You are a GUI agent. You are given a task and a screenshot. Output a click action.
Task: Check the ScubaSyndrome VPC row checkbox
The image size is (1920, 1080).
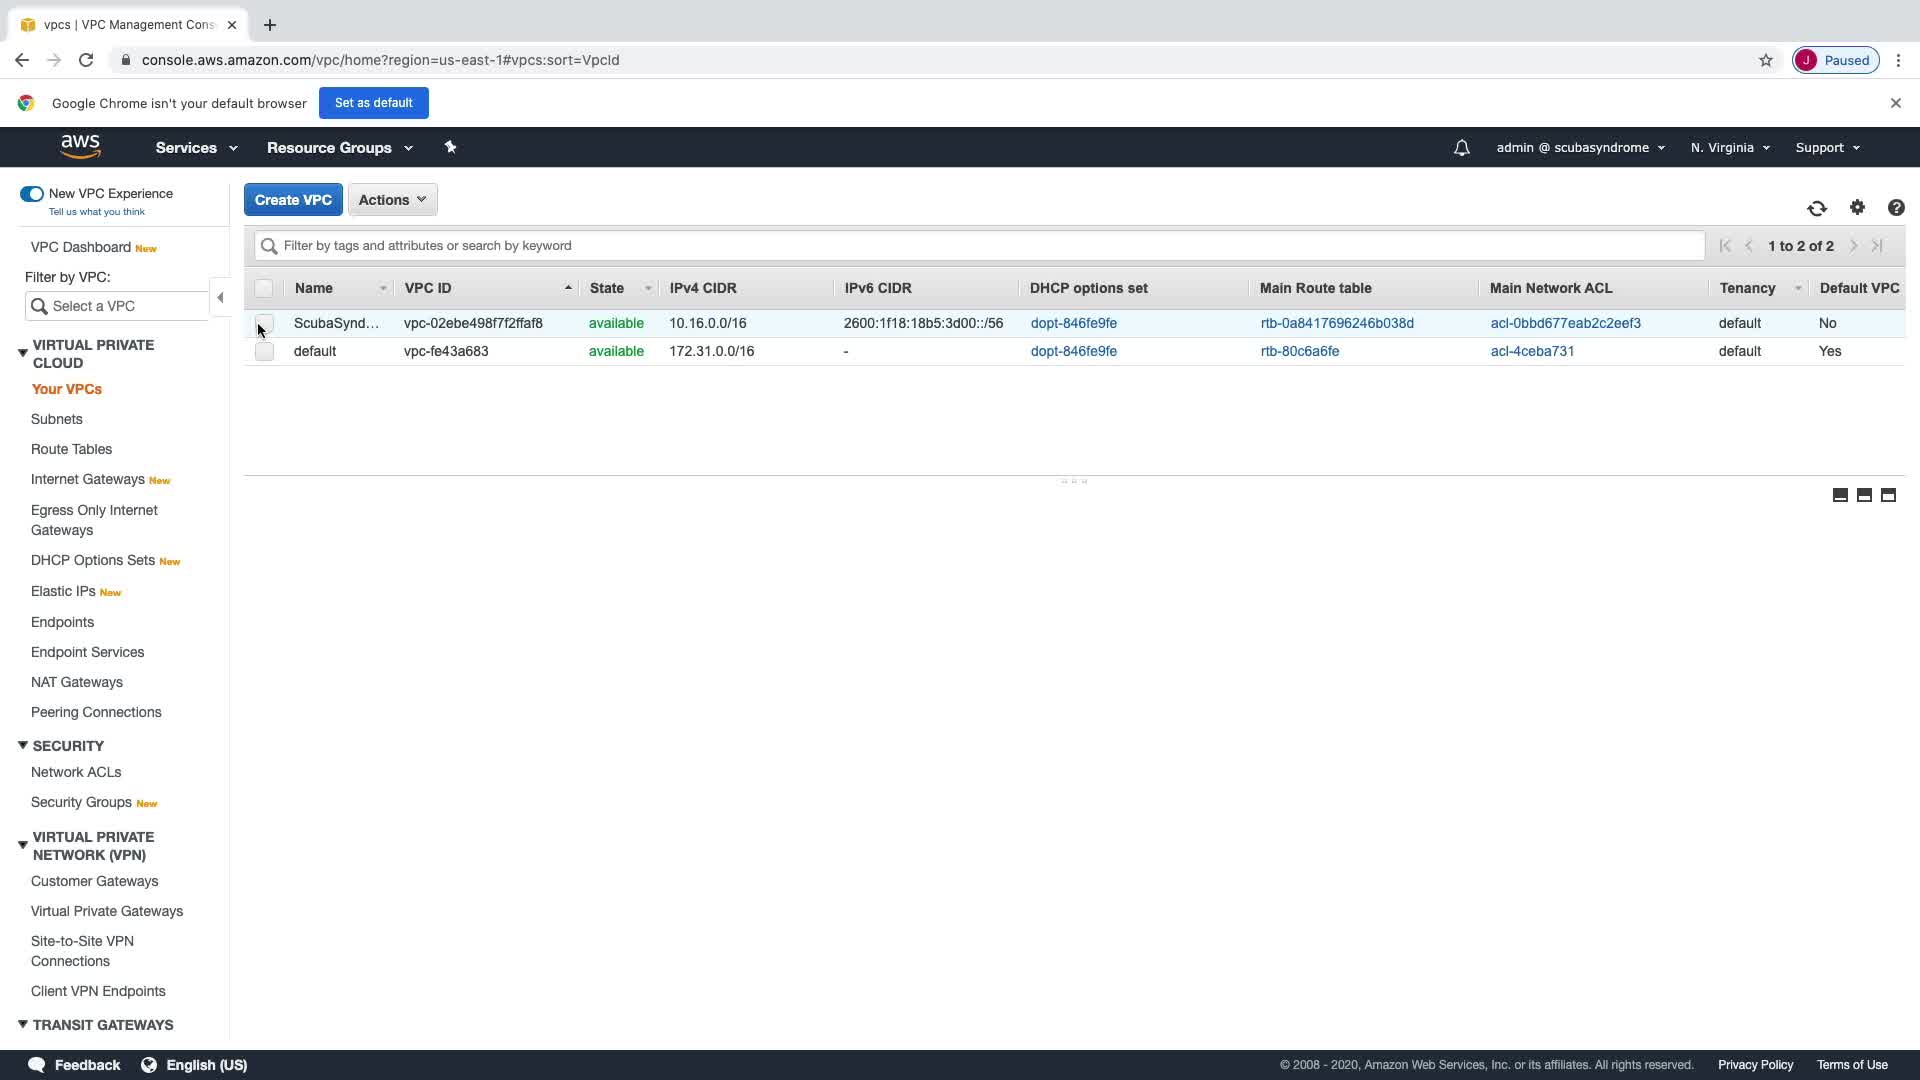pyautogui.click(x=264, y=323)
